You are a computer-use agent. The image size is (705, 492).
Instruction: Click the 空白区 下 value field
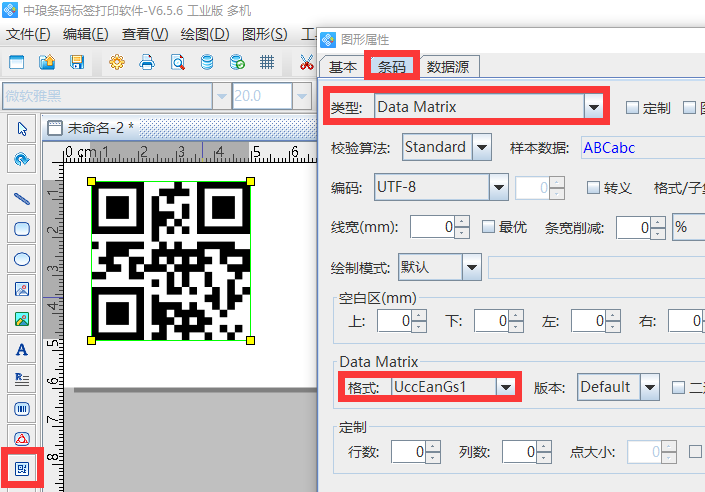[x=492, y=321]
